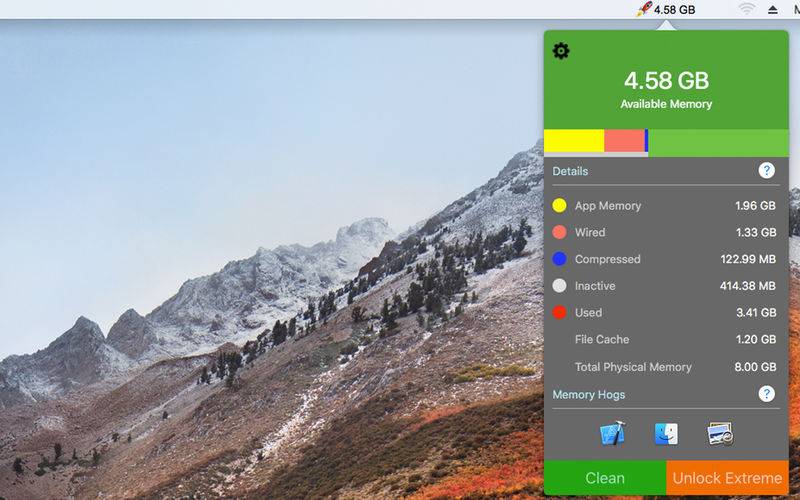The image size is (800, 500).
Task: Click the light green free segment of bar
Action: pos(718,142)
